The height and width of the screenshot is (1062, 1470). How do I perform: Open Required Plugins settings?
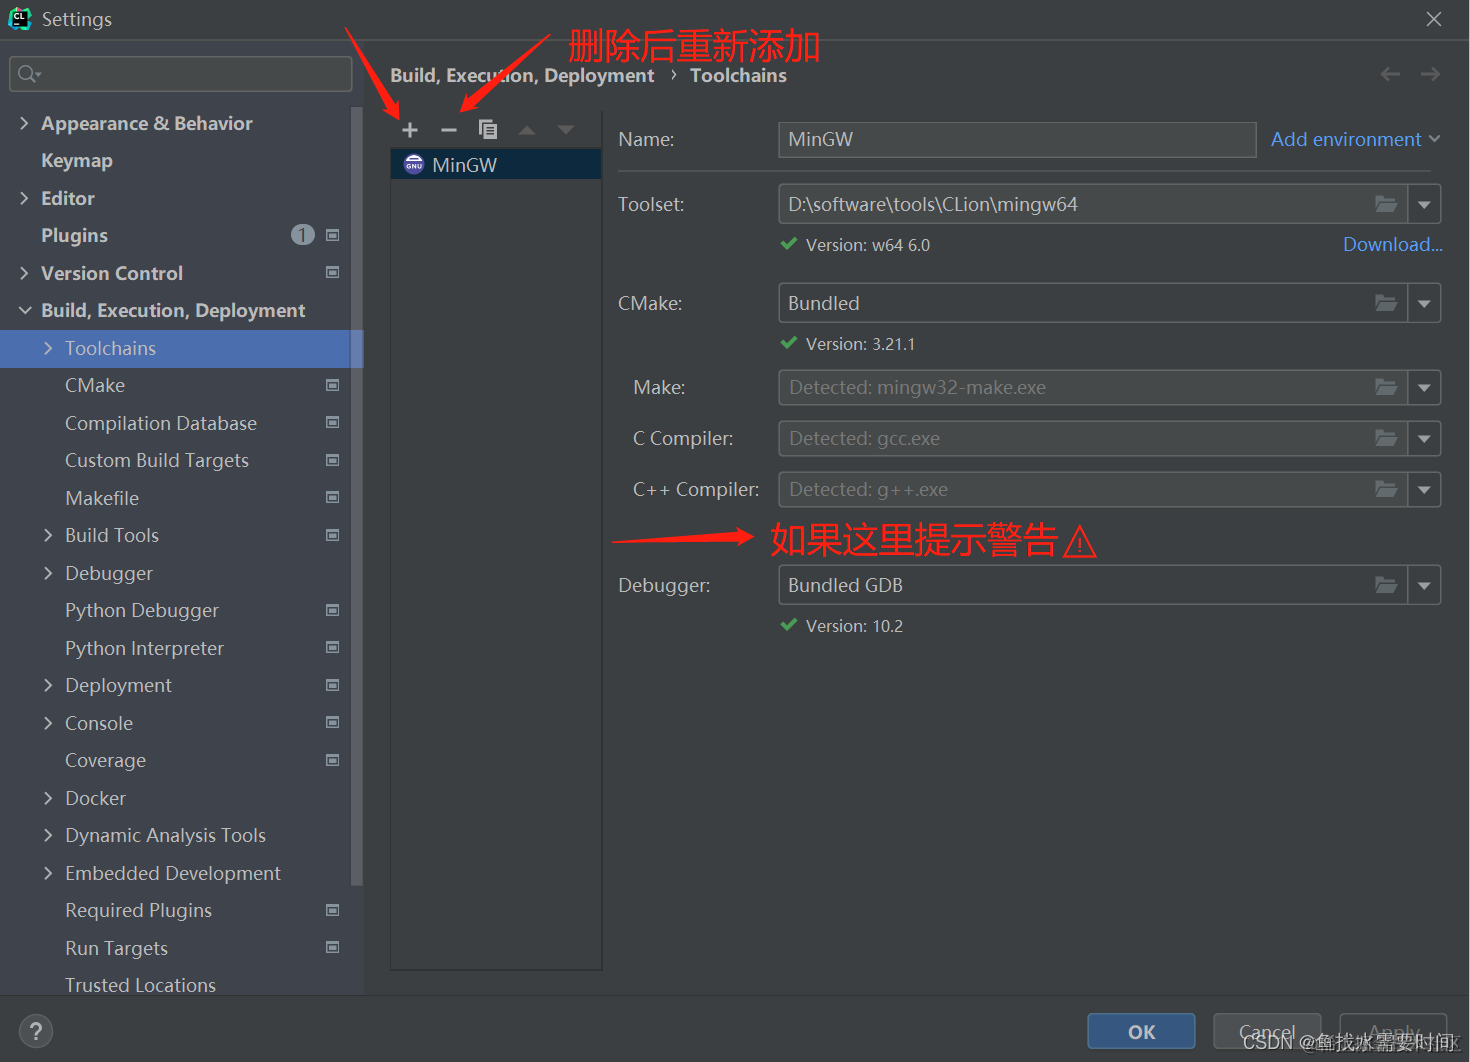pyautogui.click(x=138, y=910)
